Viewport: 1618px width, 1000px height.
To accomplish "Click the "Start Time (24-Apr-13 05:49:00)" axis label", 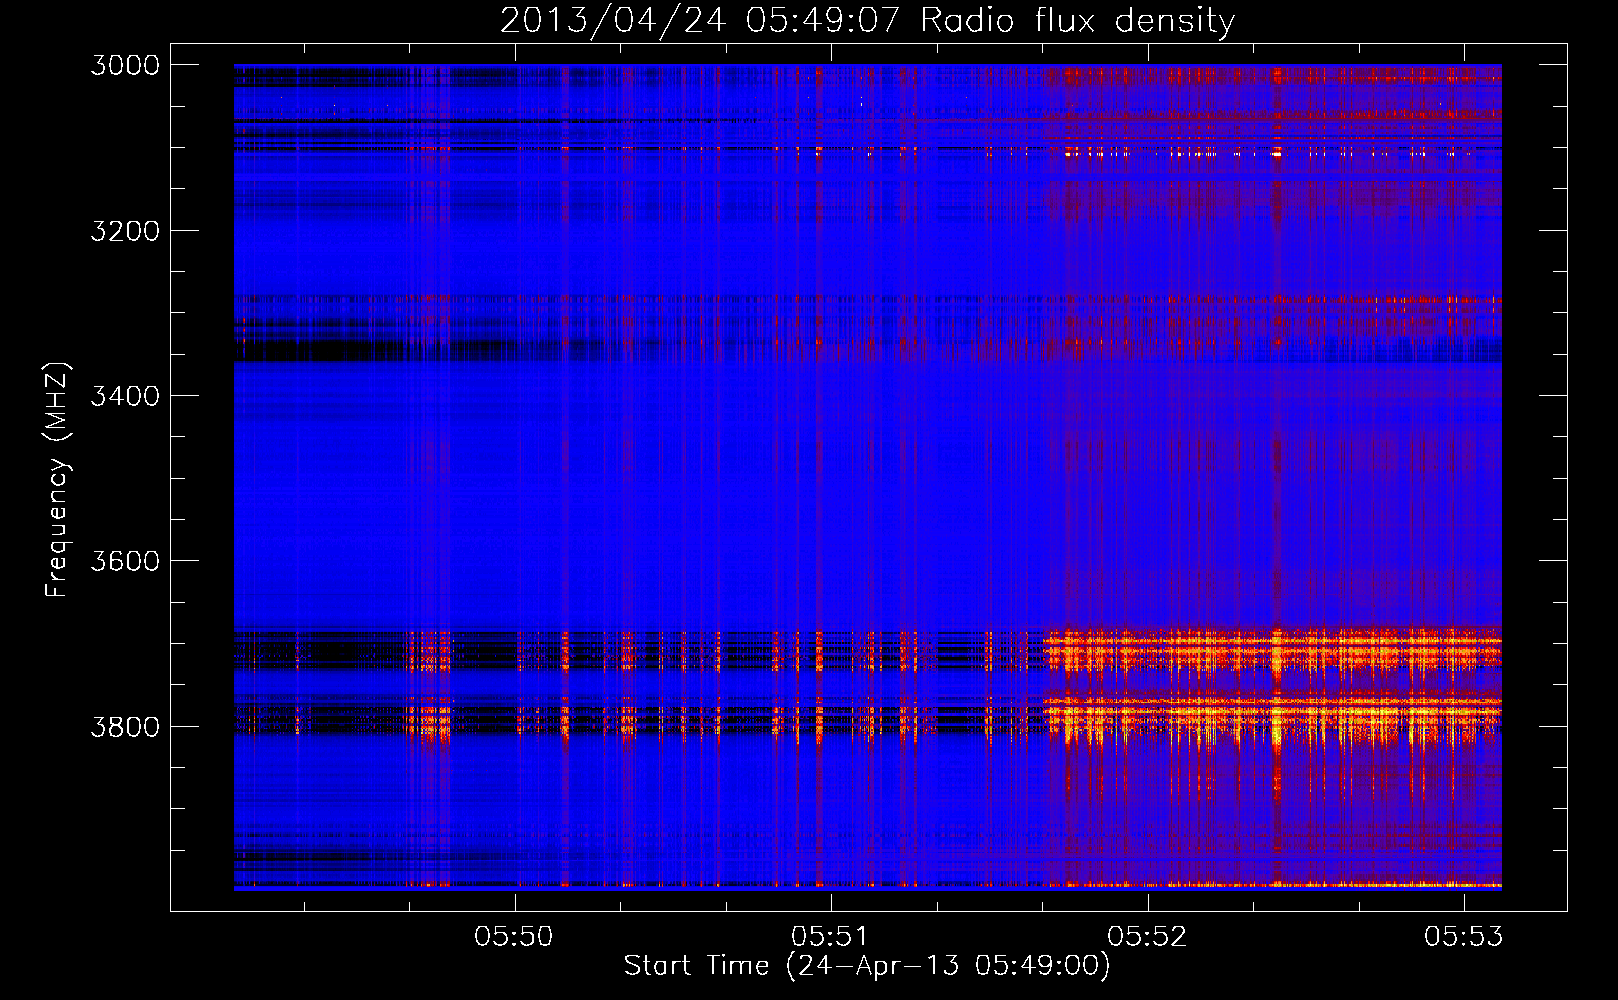I will (x=867, y=966).
